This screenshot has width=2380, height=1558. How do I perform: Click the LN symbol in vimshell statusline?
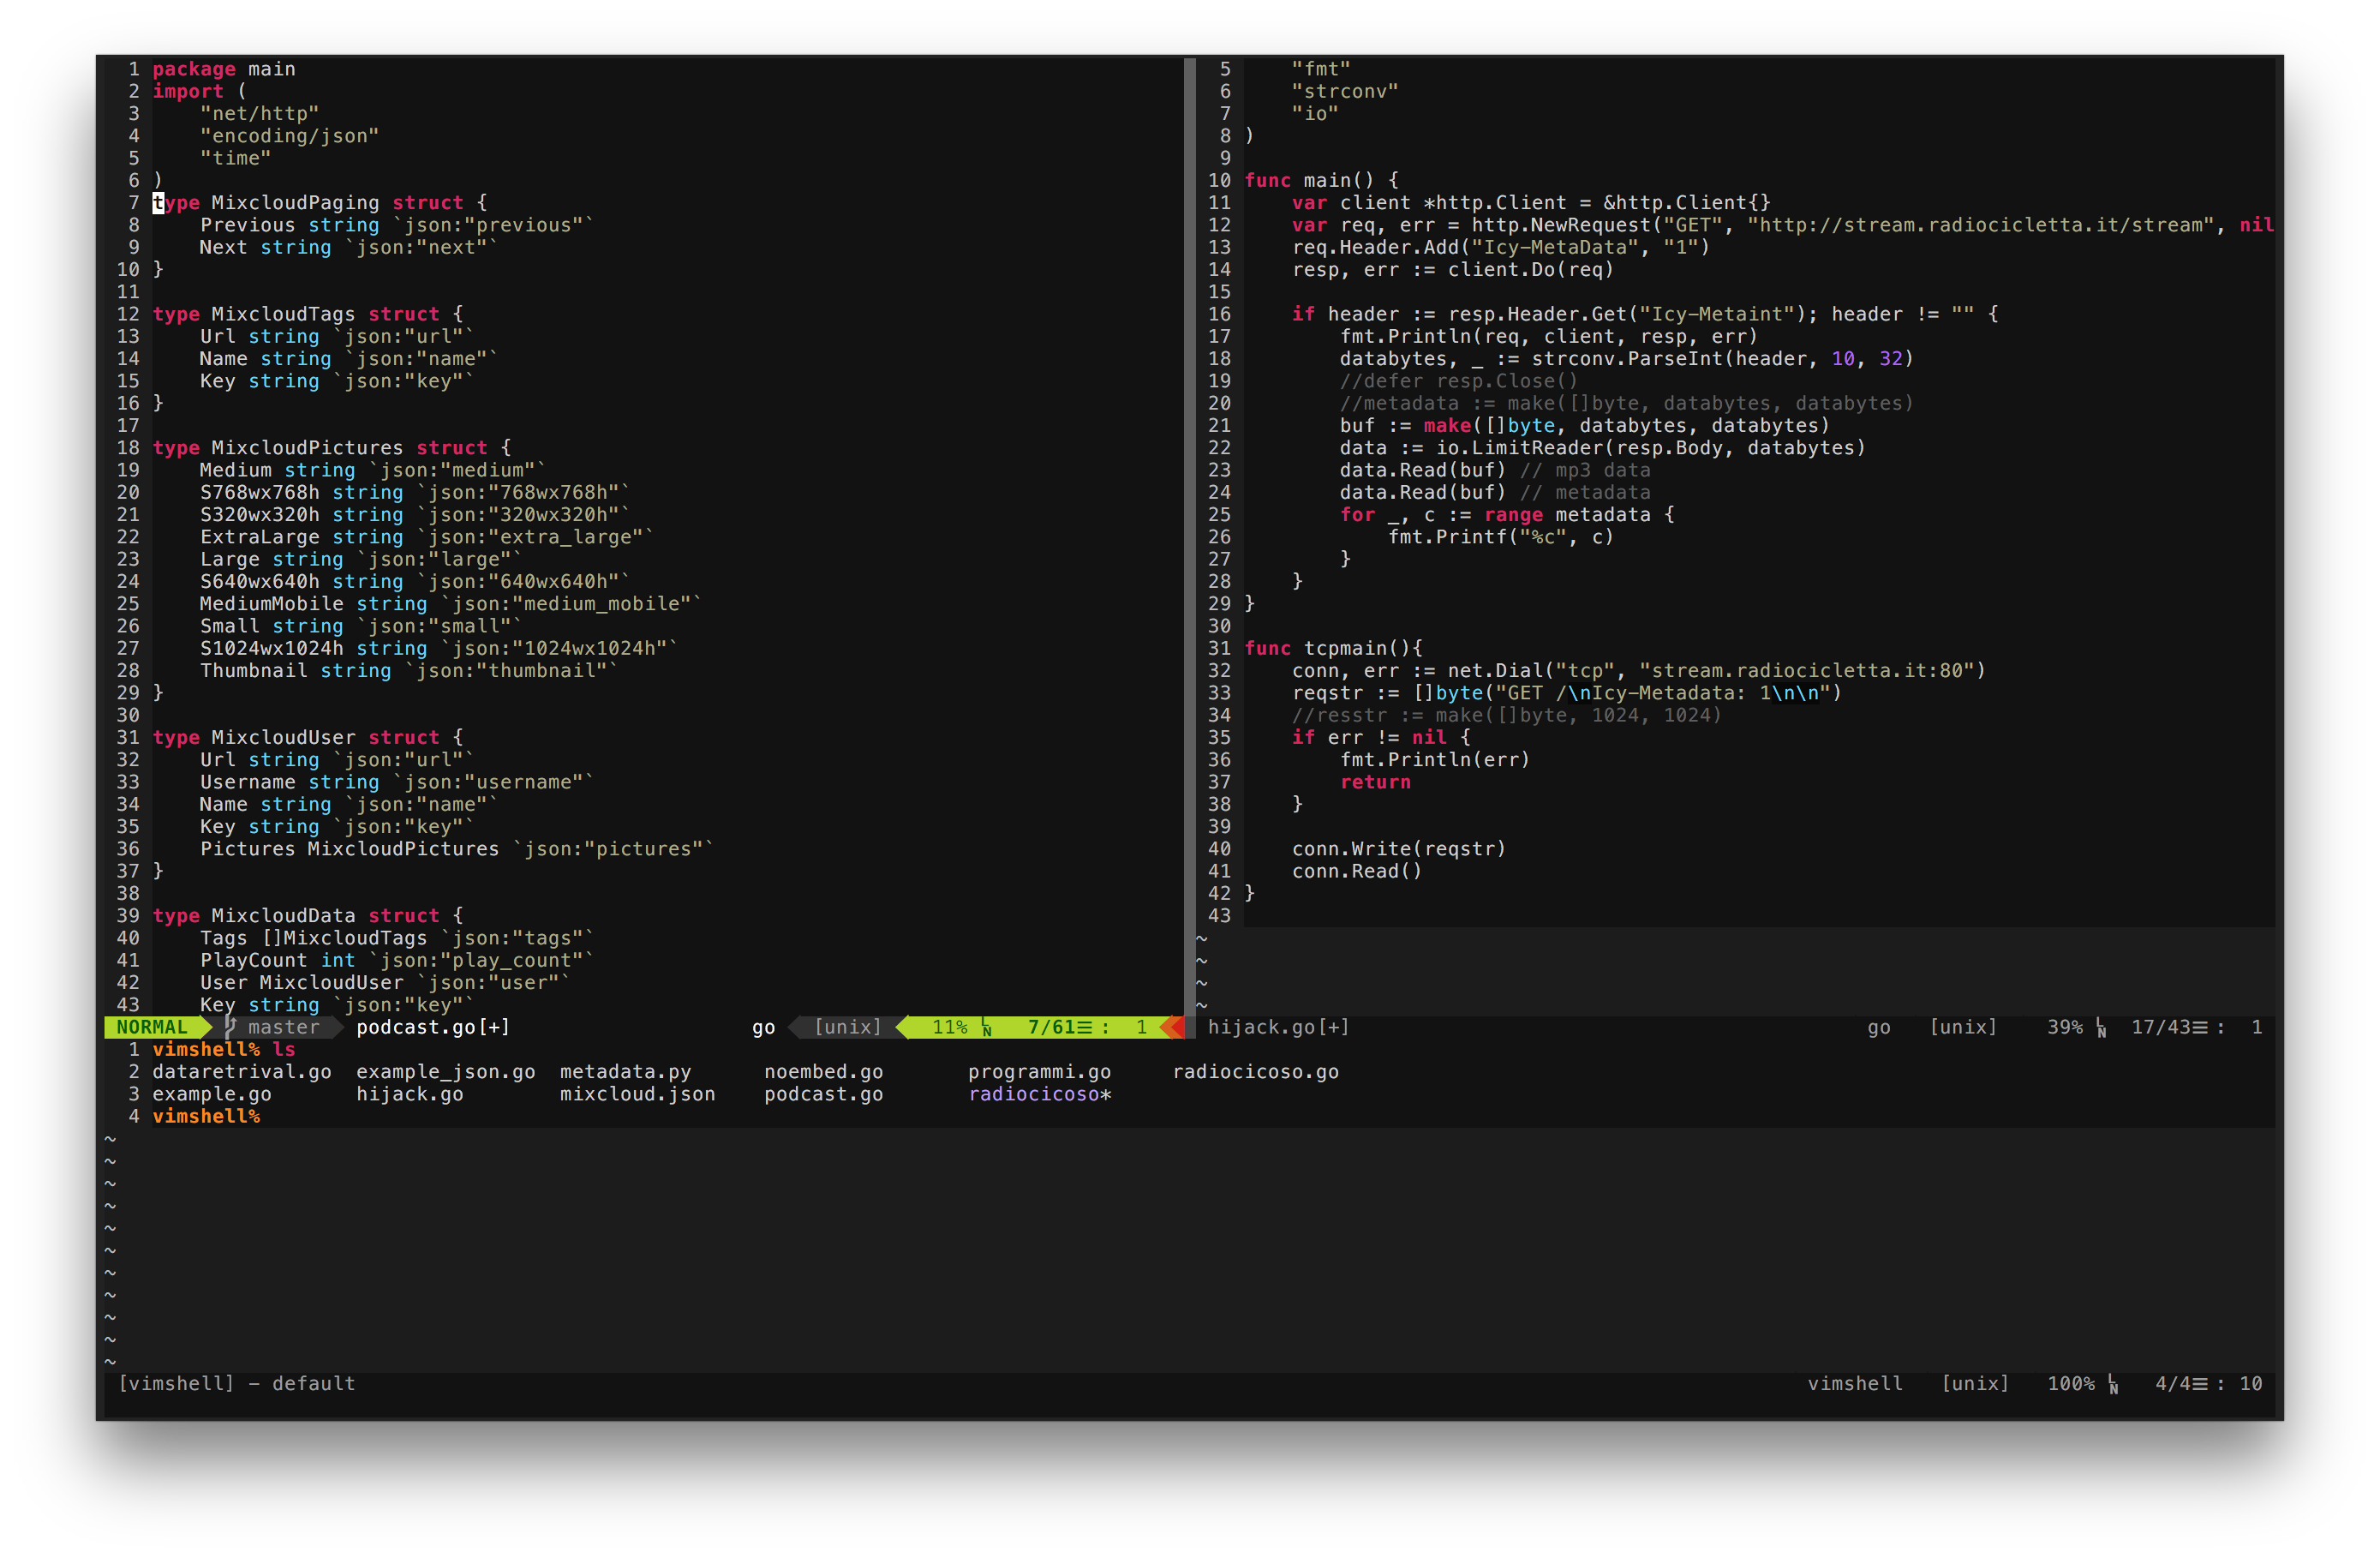(x=2112, y=1384)
